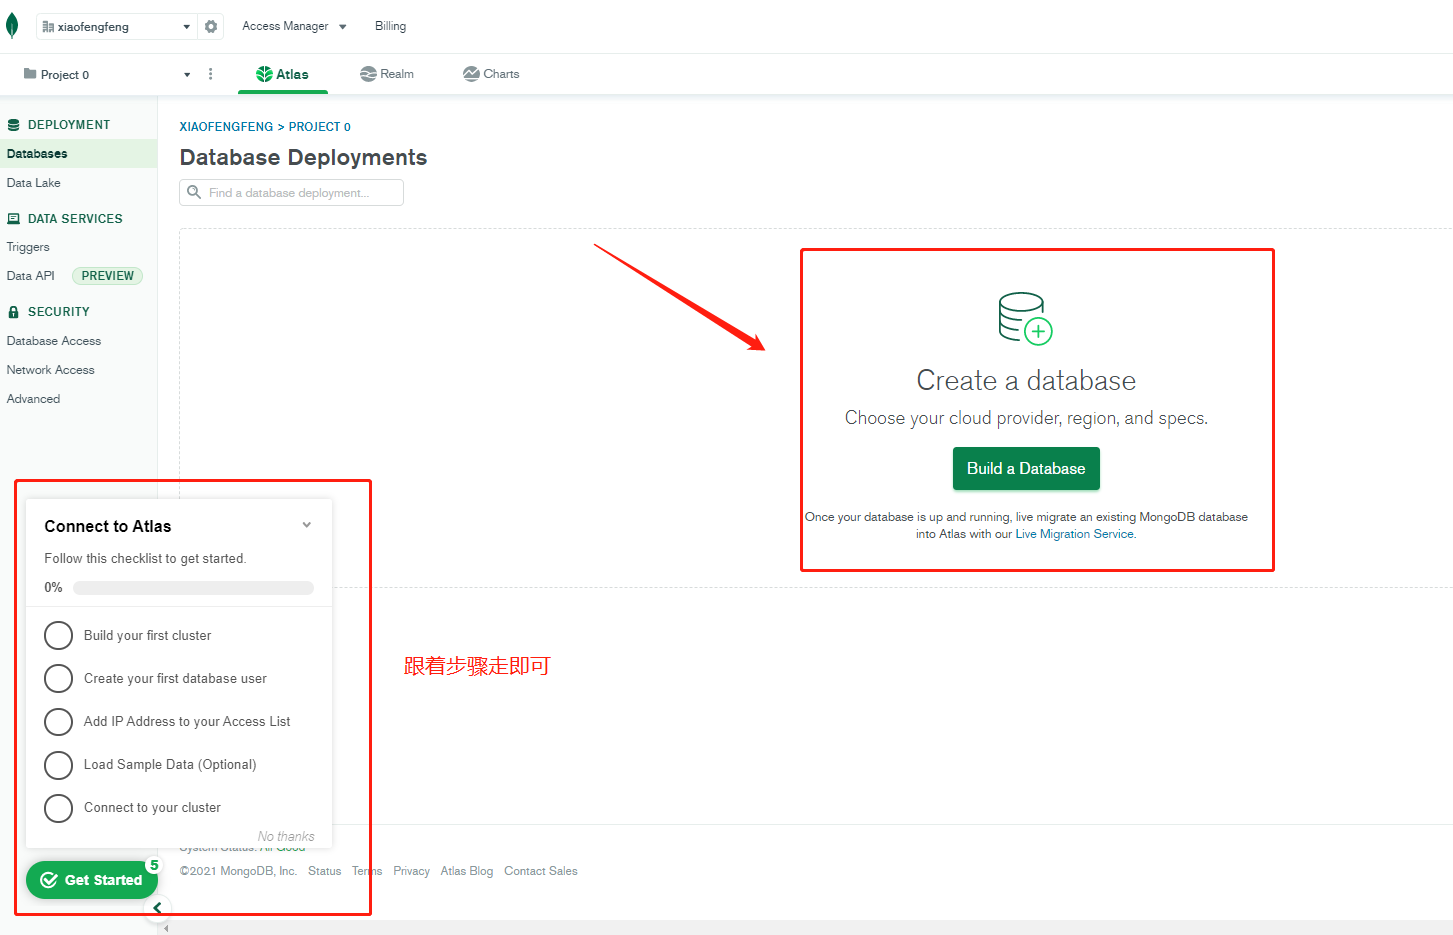
Task: Click Build your first cluster step text
Action: coord(147,635)
